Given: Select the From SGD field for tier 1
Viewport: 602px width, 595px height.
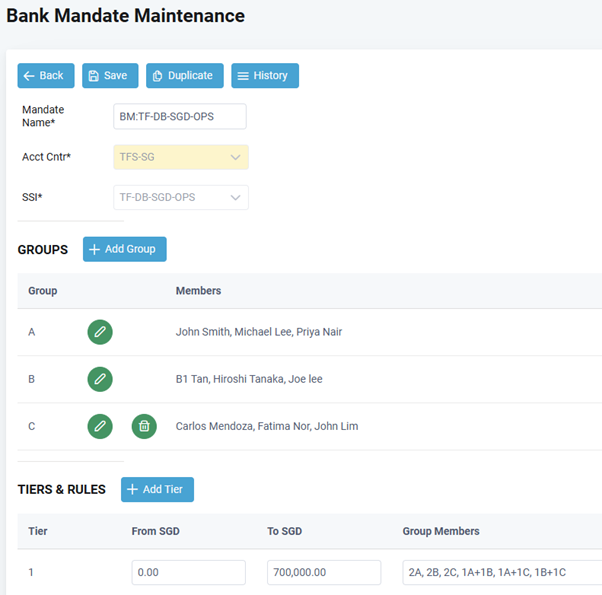Looking at the screenshot, I should click(189, 572).
